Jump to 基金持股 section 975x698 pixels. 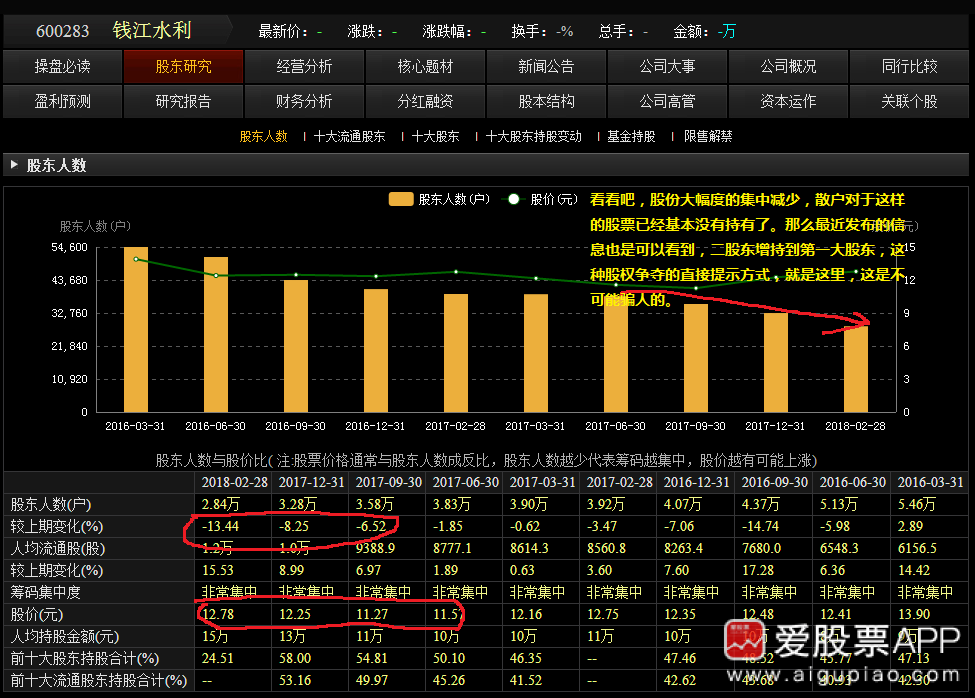(x=631, y=136)
